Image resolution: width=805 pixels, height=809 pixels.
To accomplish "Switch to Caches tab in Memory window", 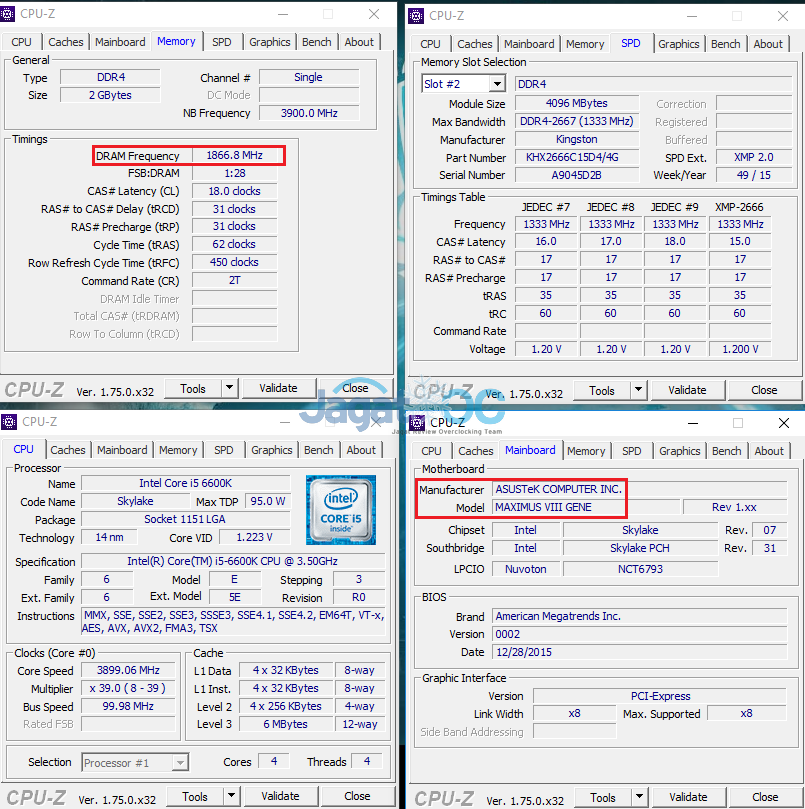I will pyautogui.click(x=66, y=42).
